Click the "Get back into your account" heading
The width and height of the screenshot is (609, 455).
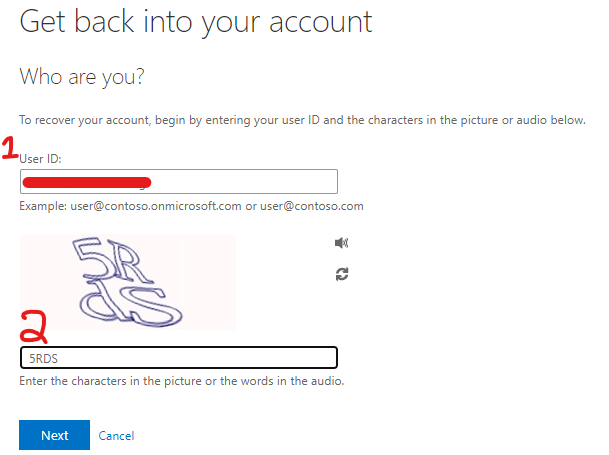(196, 21)
